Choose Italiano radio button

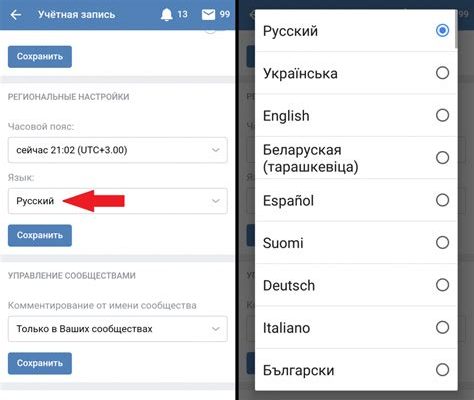tap(442, 327)
